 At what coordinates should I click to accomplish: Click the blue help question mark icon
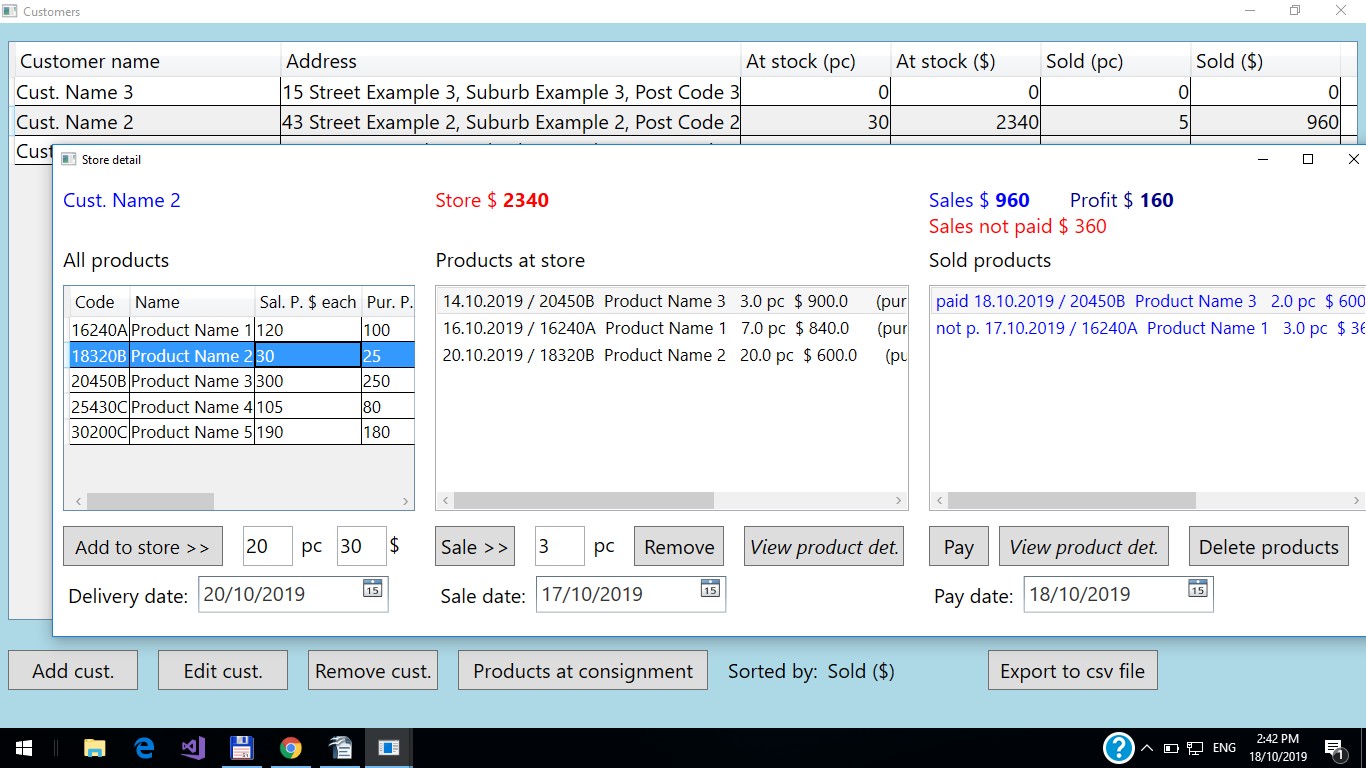click(1118, 747)
